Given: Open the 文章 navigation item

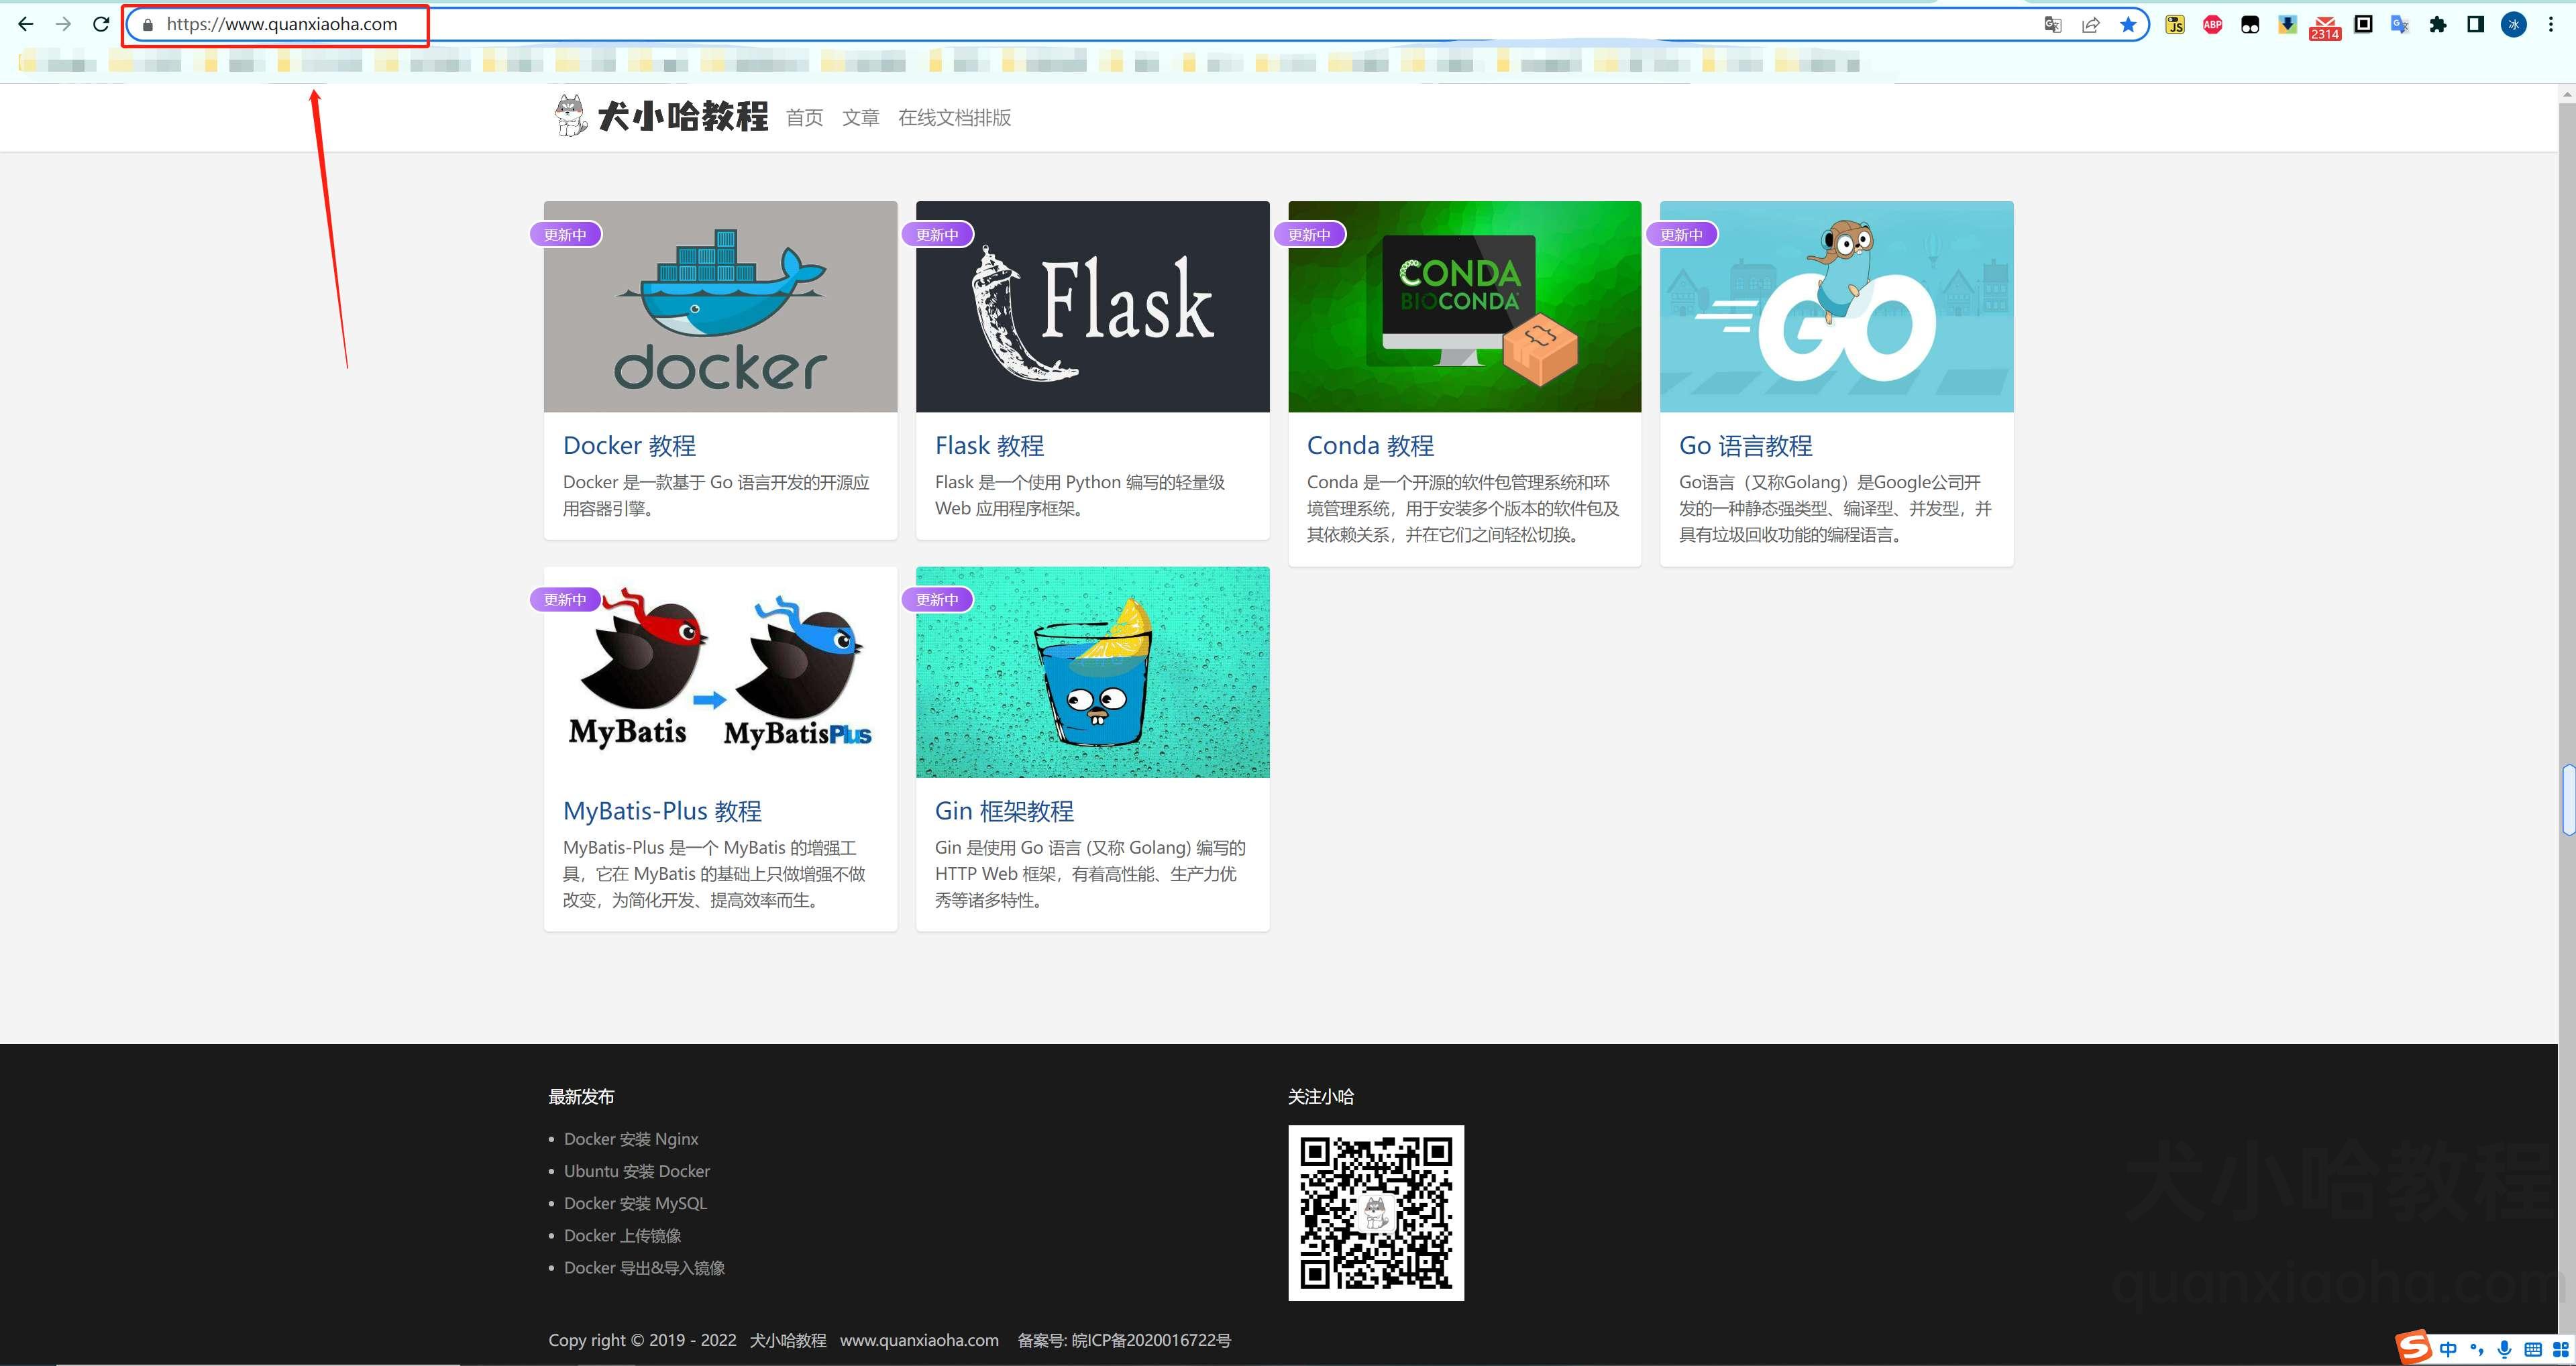Looking at the screenshot, I should pyautogui.click(x=861, y=118).
